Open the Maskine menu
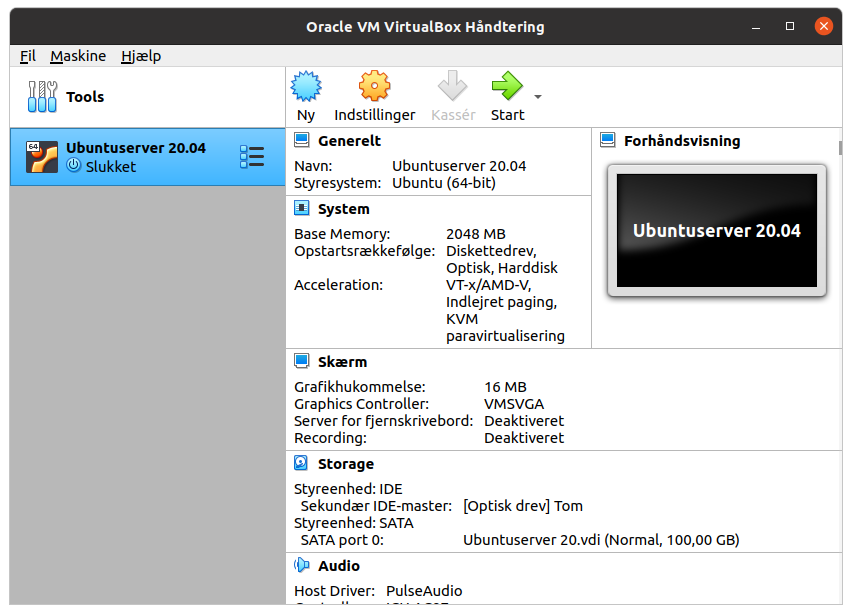Image resolution: width=852 pixels, height=614 pixels. coord(78,56)
